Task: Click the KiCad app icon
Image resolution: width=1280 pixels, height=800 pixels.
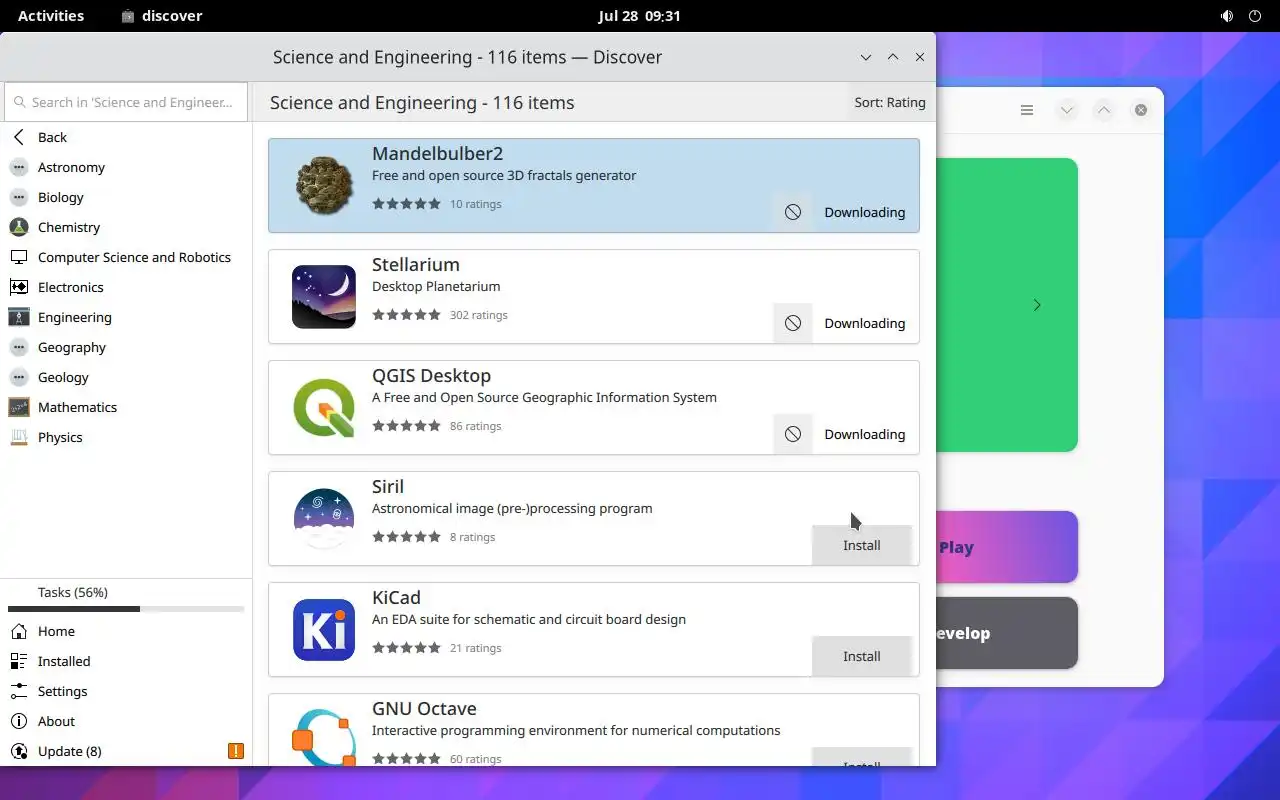Action: pyautogui.click(x=324, y=629)
